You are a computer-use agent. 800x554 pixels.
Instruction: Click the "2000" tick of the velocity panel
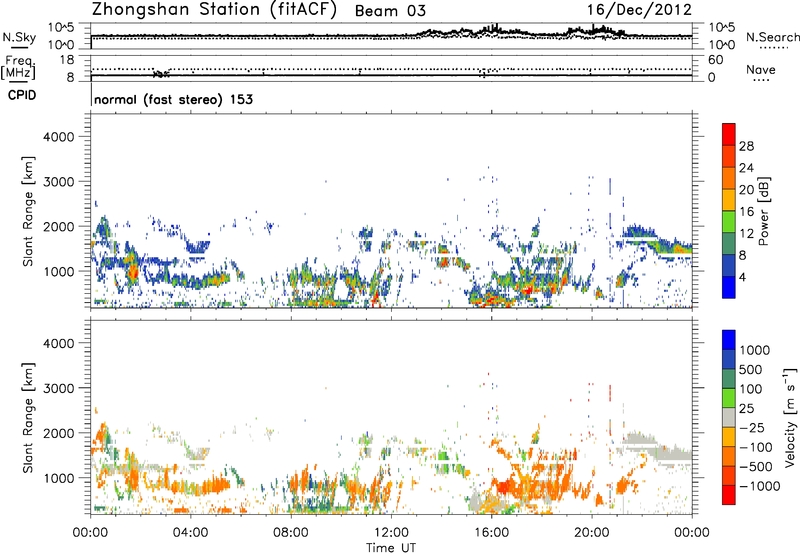[58, 433]
